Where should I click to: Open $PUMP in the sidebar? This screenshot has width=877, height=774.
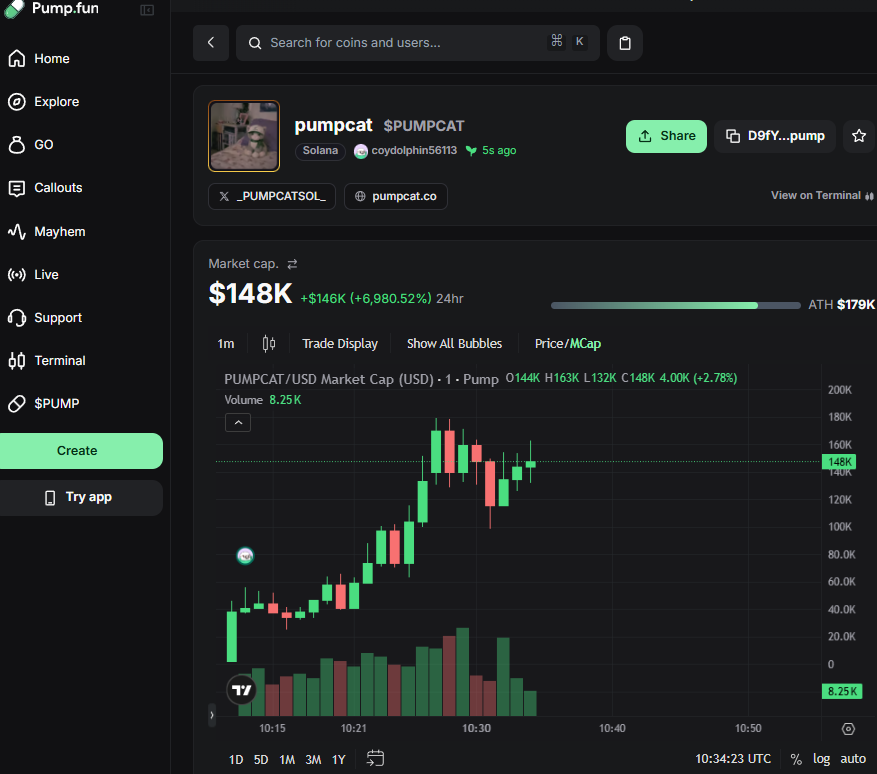[x=44, y=404]
